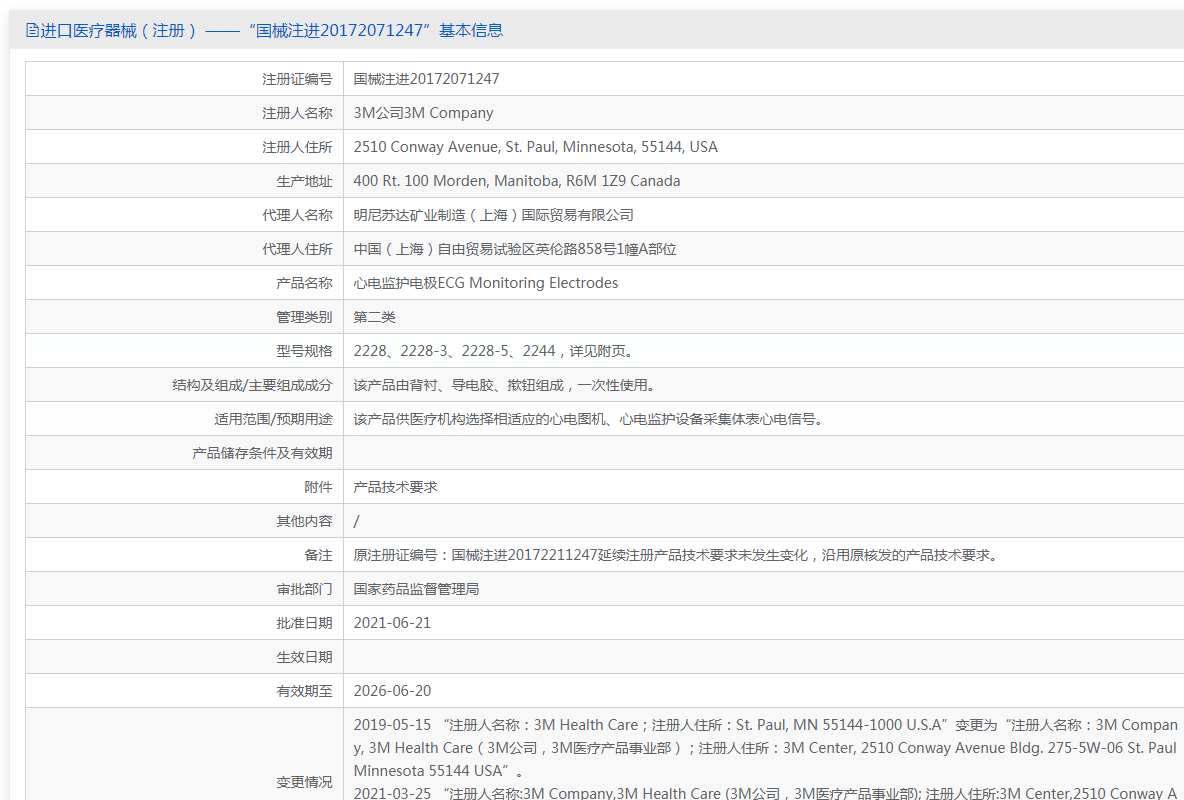Select the text 3M公司3M Company
1184x800 pixels.
423,113
